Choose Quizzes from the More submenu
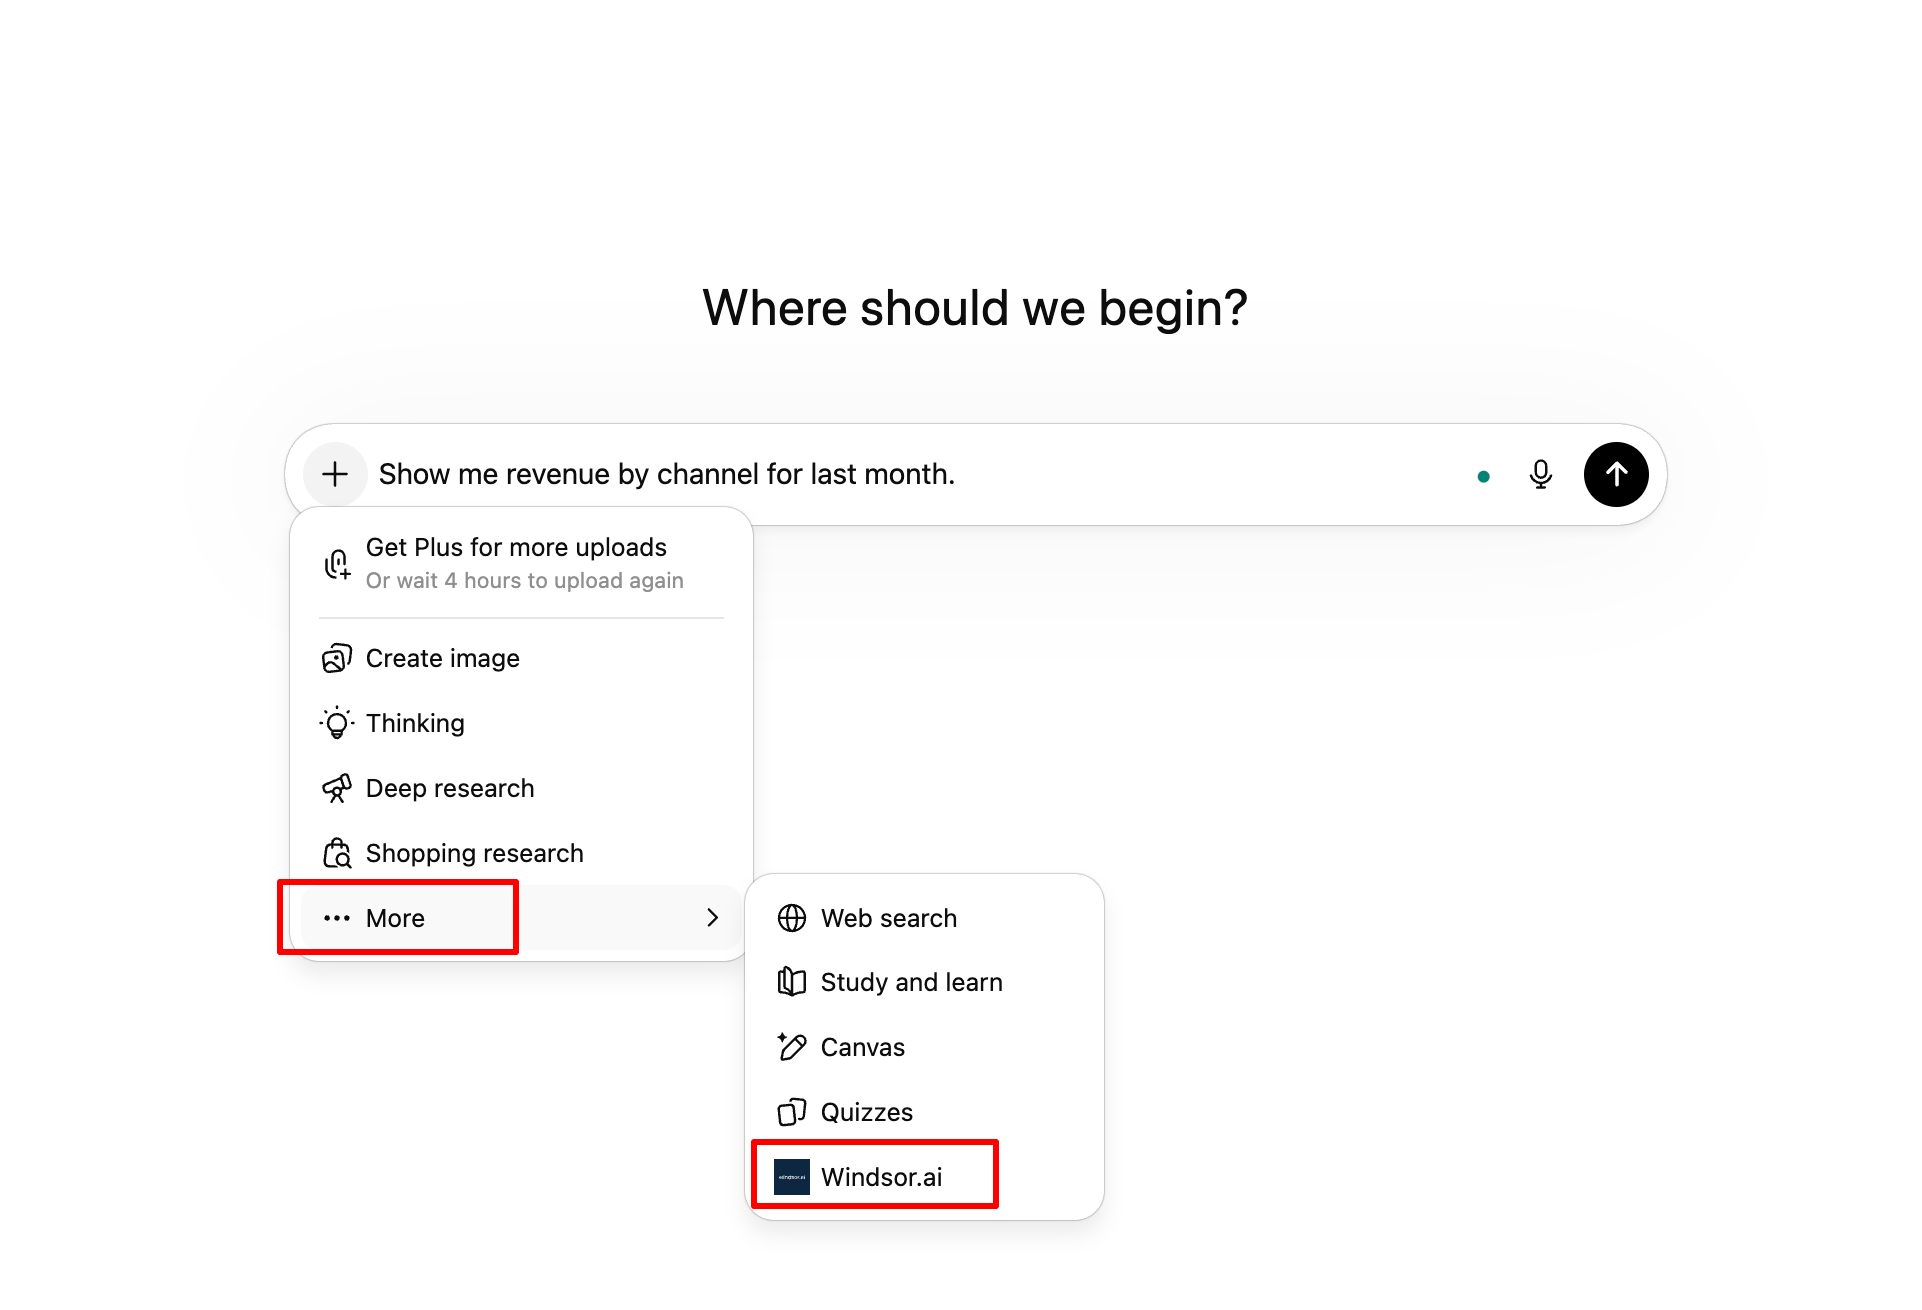Image resolution: width=1922 pixels, height=1310 pixels. coord(866,1111)
